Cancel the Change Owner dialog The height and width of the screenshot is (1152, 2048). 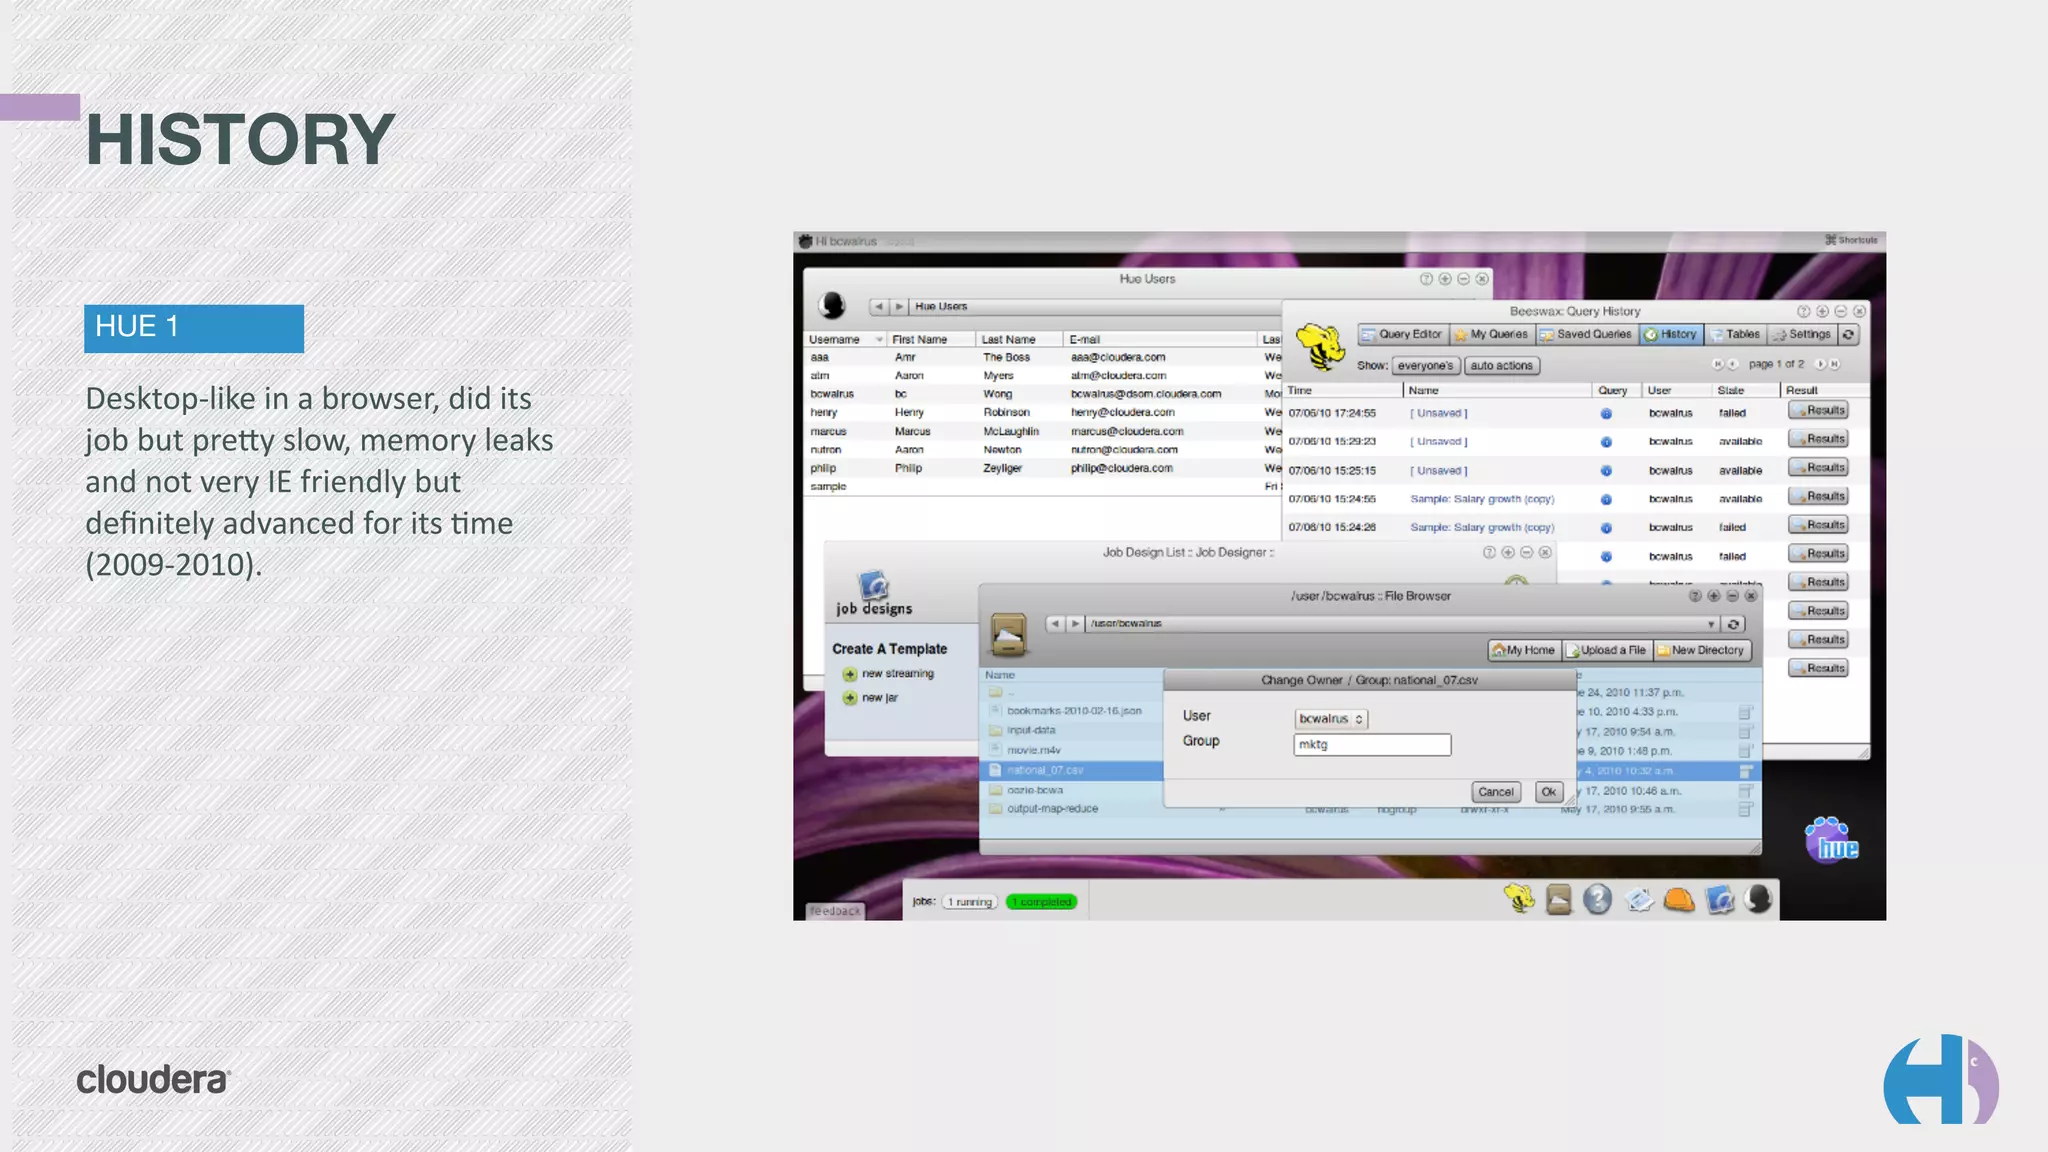1496,792
